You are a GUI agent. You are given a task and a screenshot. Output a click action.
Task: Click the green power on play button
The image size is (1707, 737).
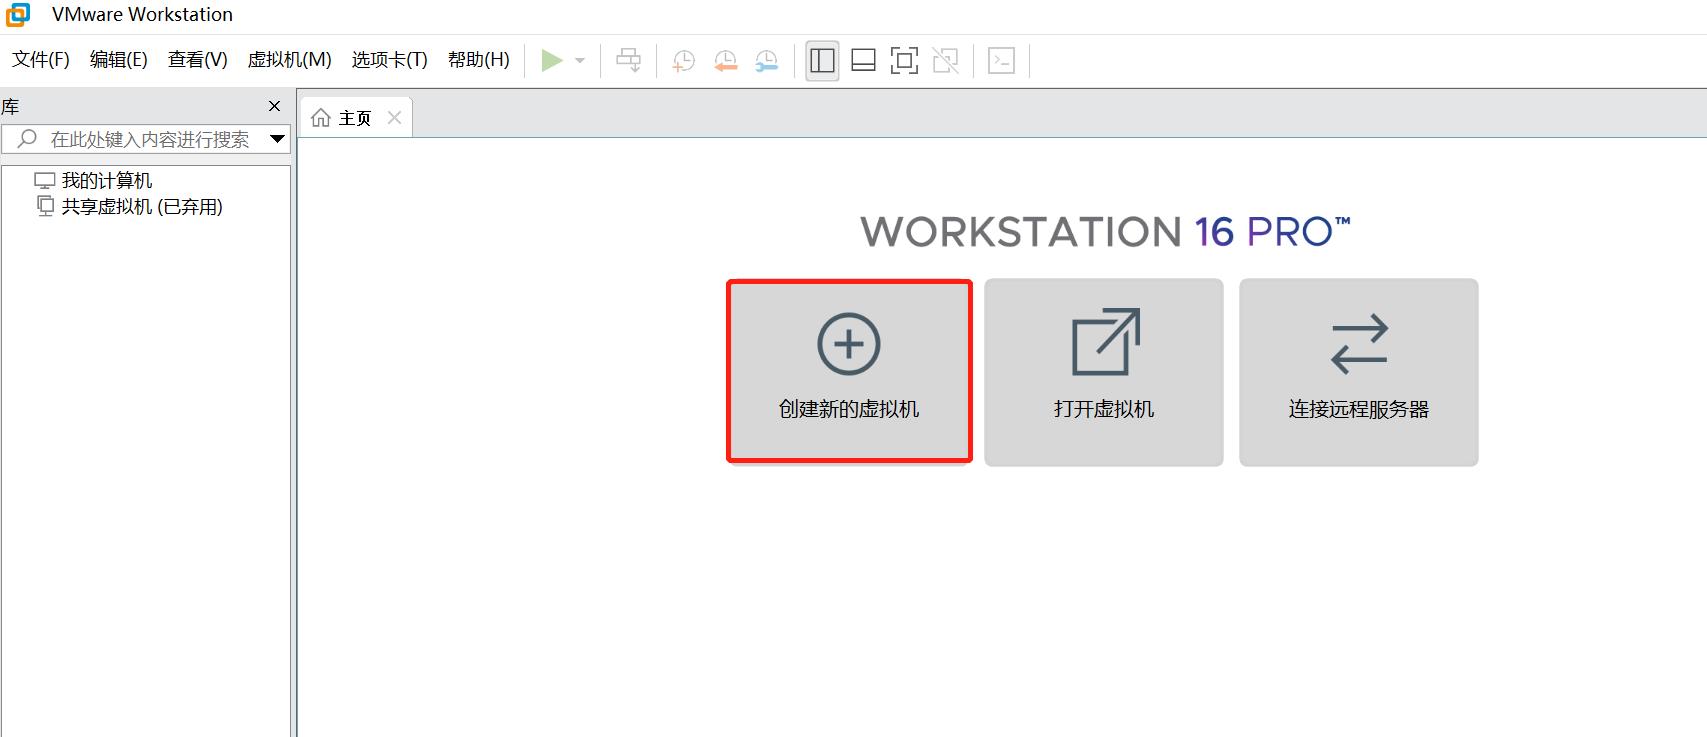(x=551, y=60)
